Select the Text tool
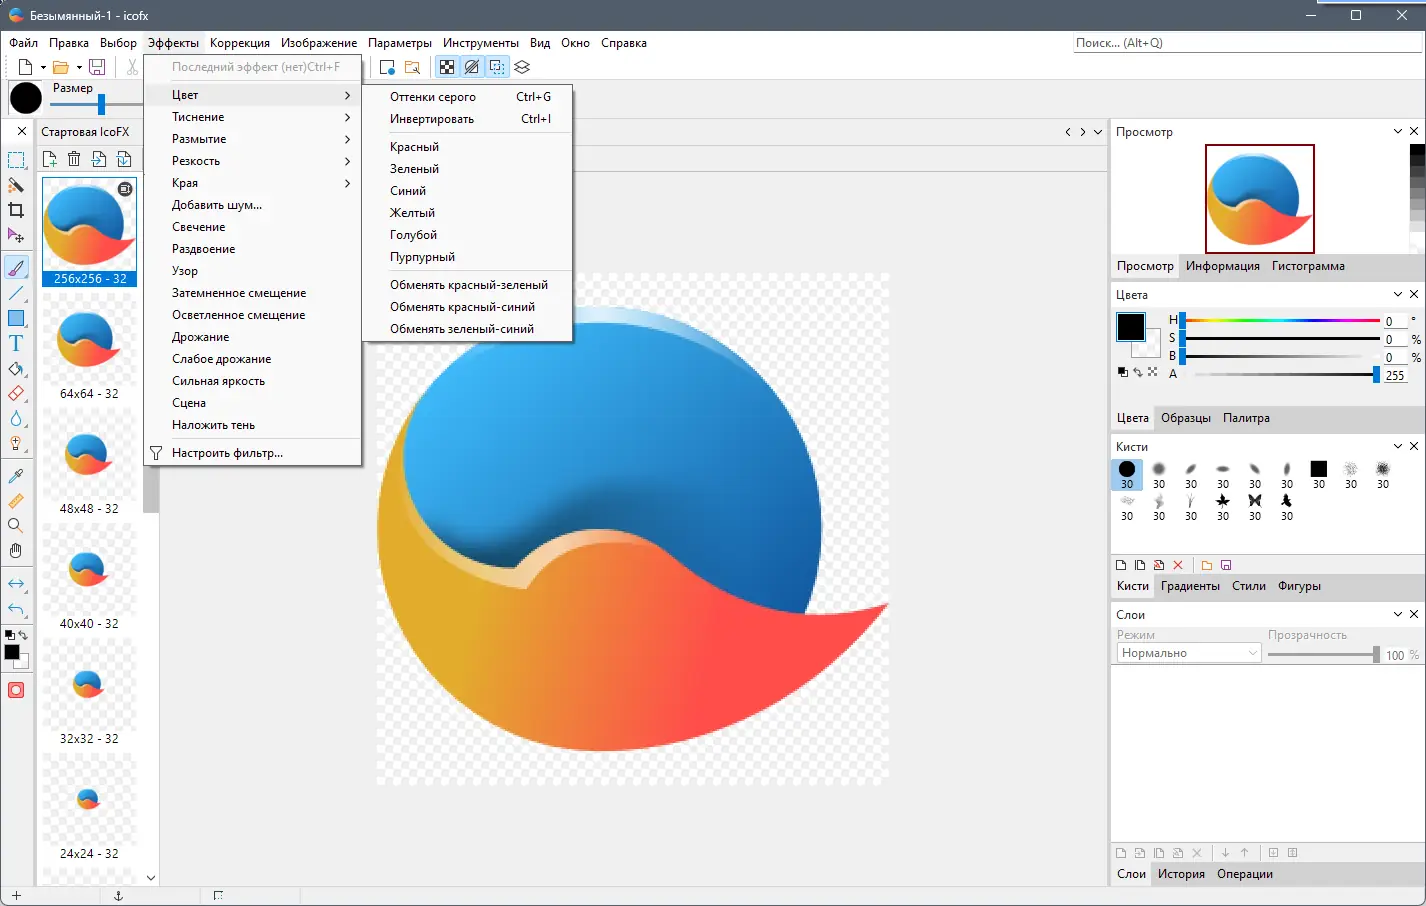Image resolution: width=1426 pixels, height=906 pixels. click(x=17, y=343)
